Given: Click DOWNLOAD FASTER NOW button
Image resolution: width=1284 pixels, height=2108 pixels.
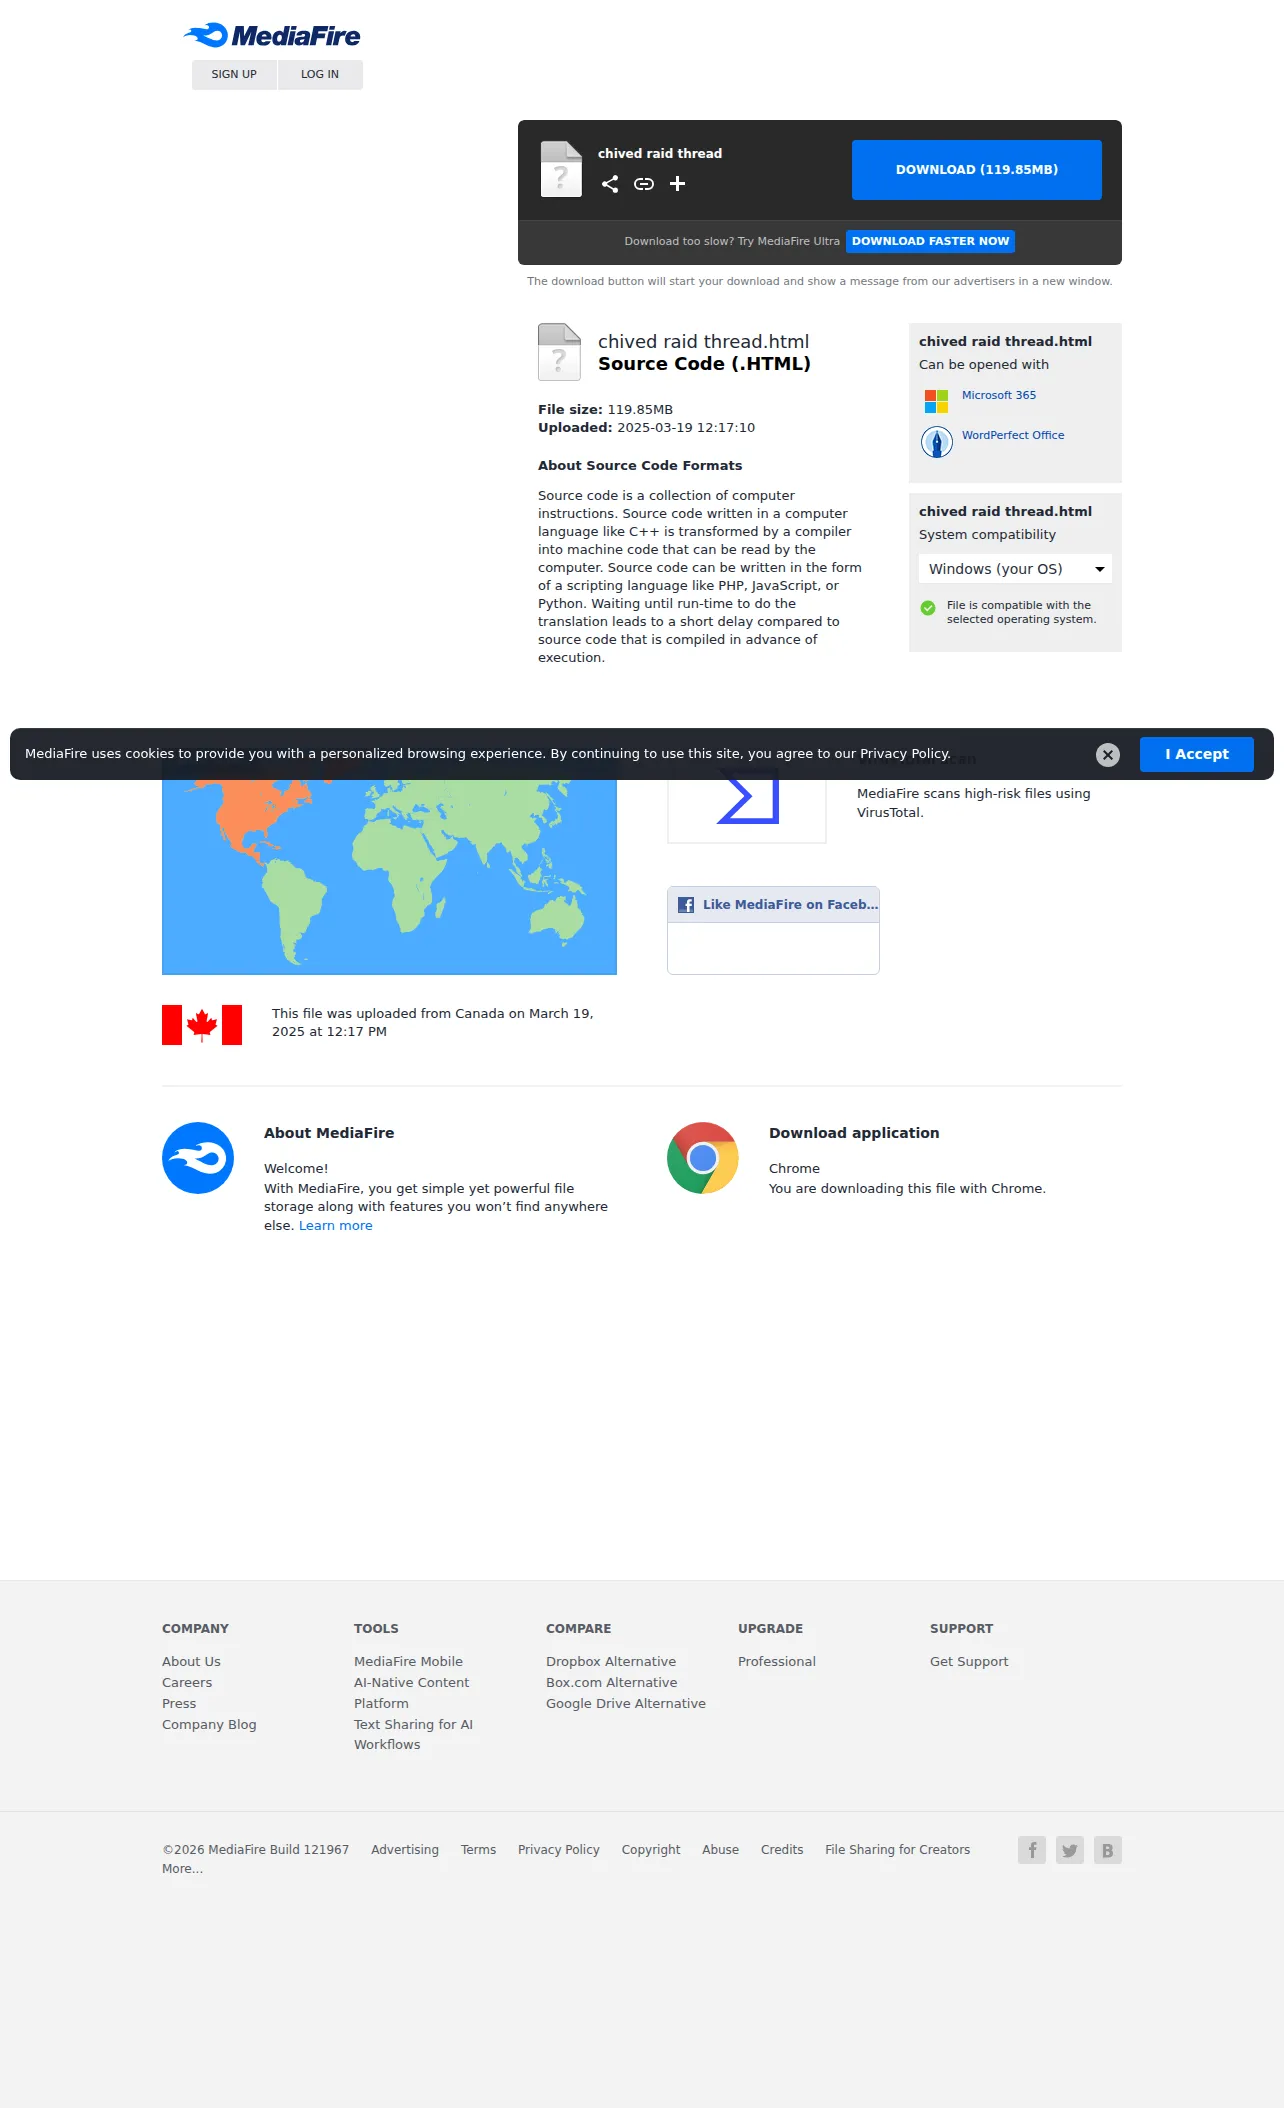Looking at the screenshot, I should 930,241.
